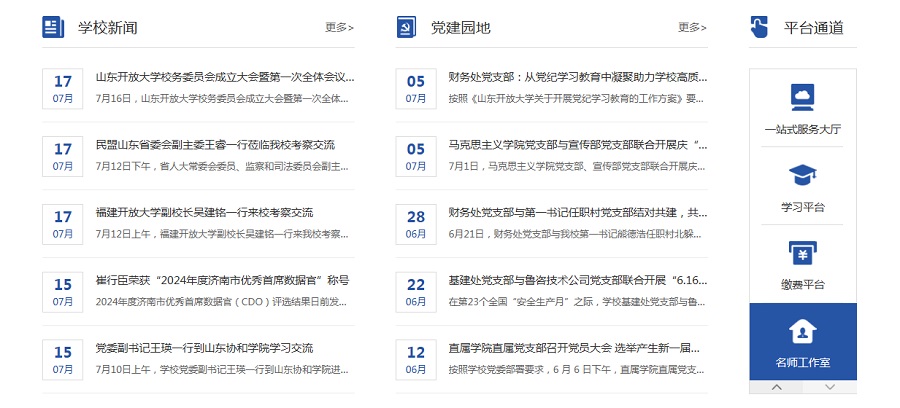Select the 一站式服务大厅 label
Image resolution: width=900 pixels, height=408 pixels.
coord(802,129)
